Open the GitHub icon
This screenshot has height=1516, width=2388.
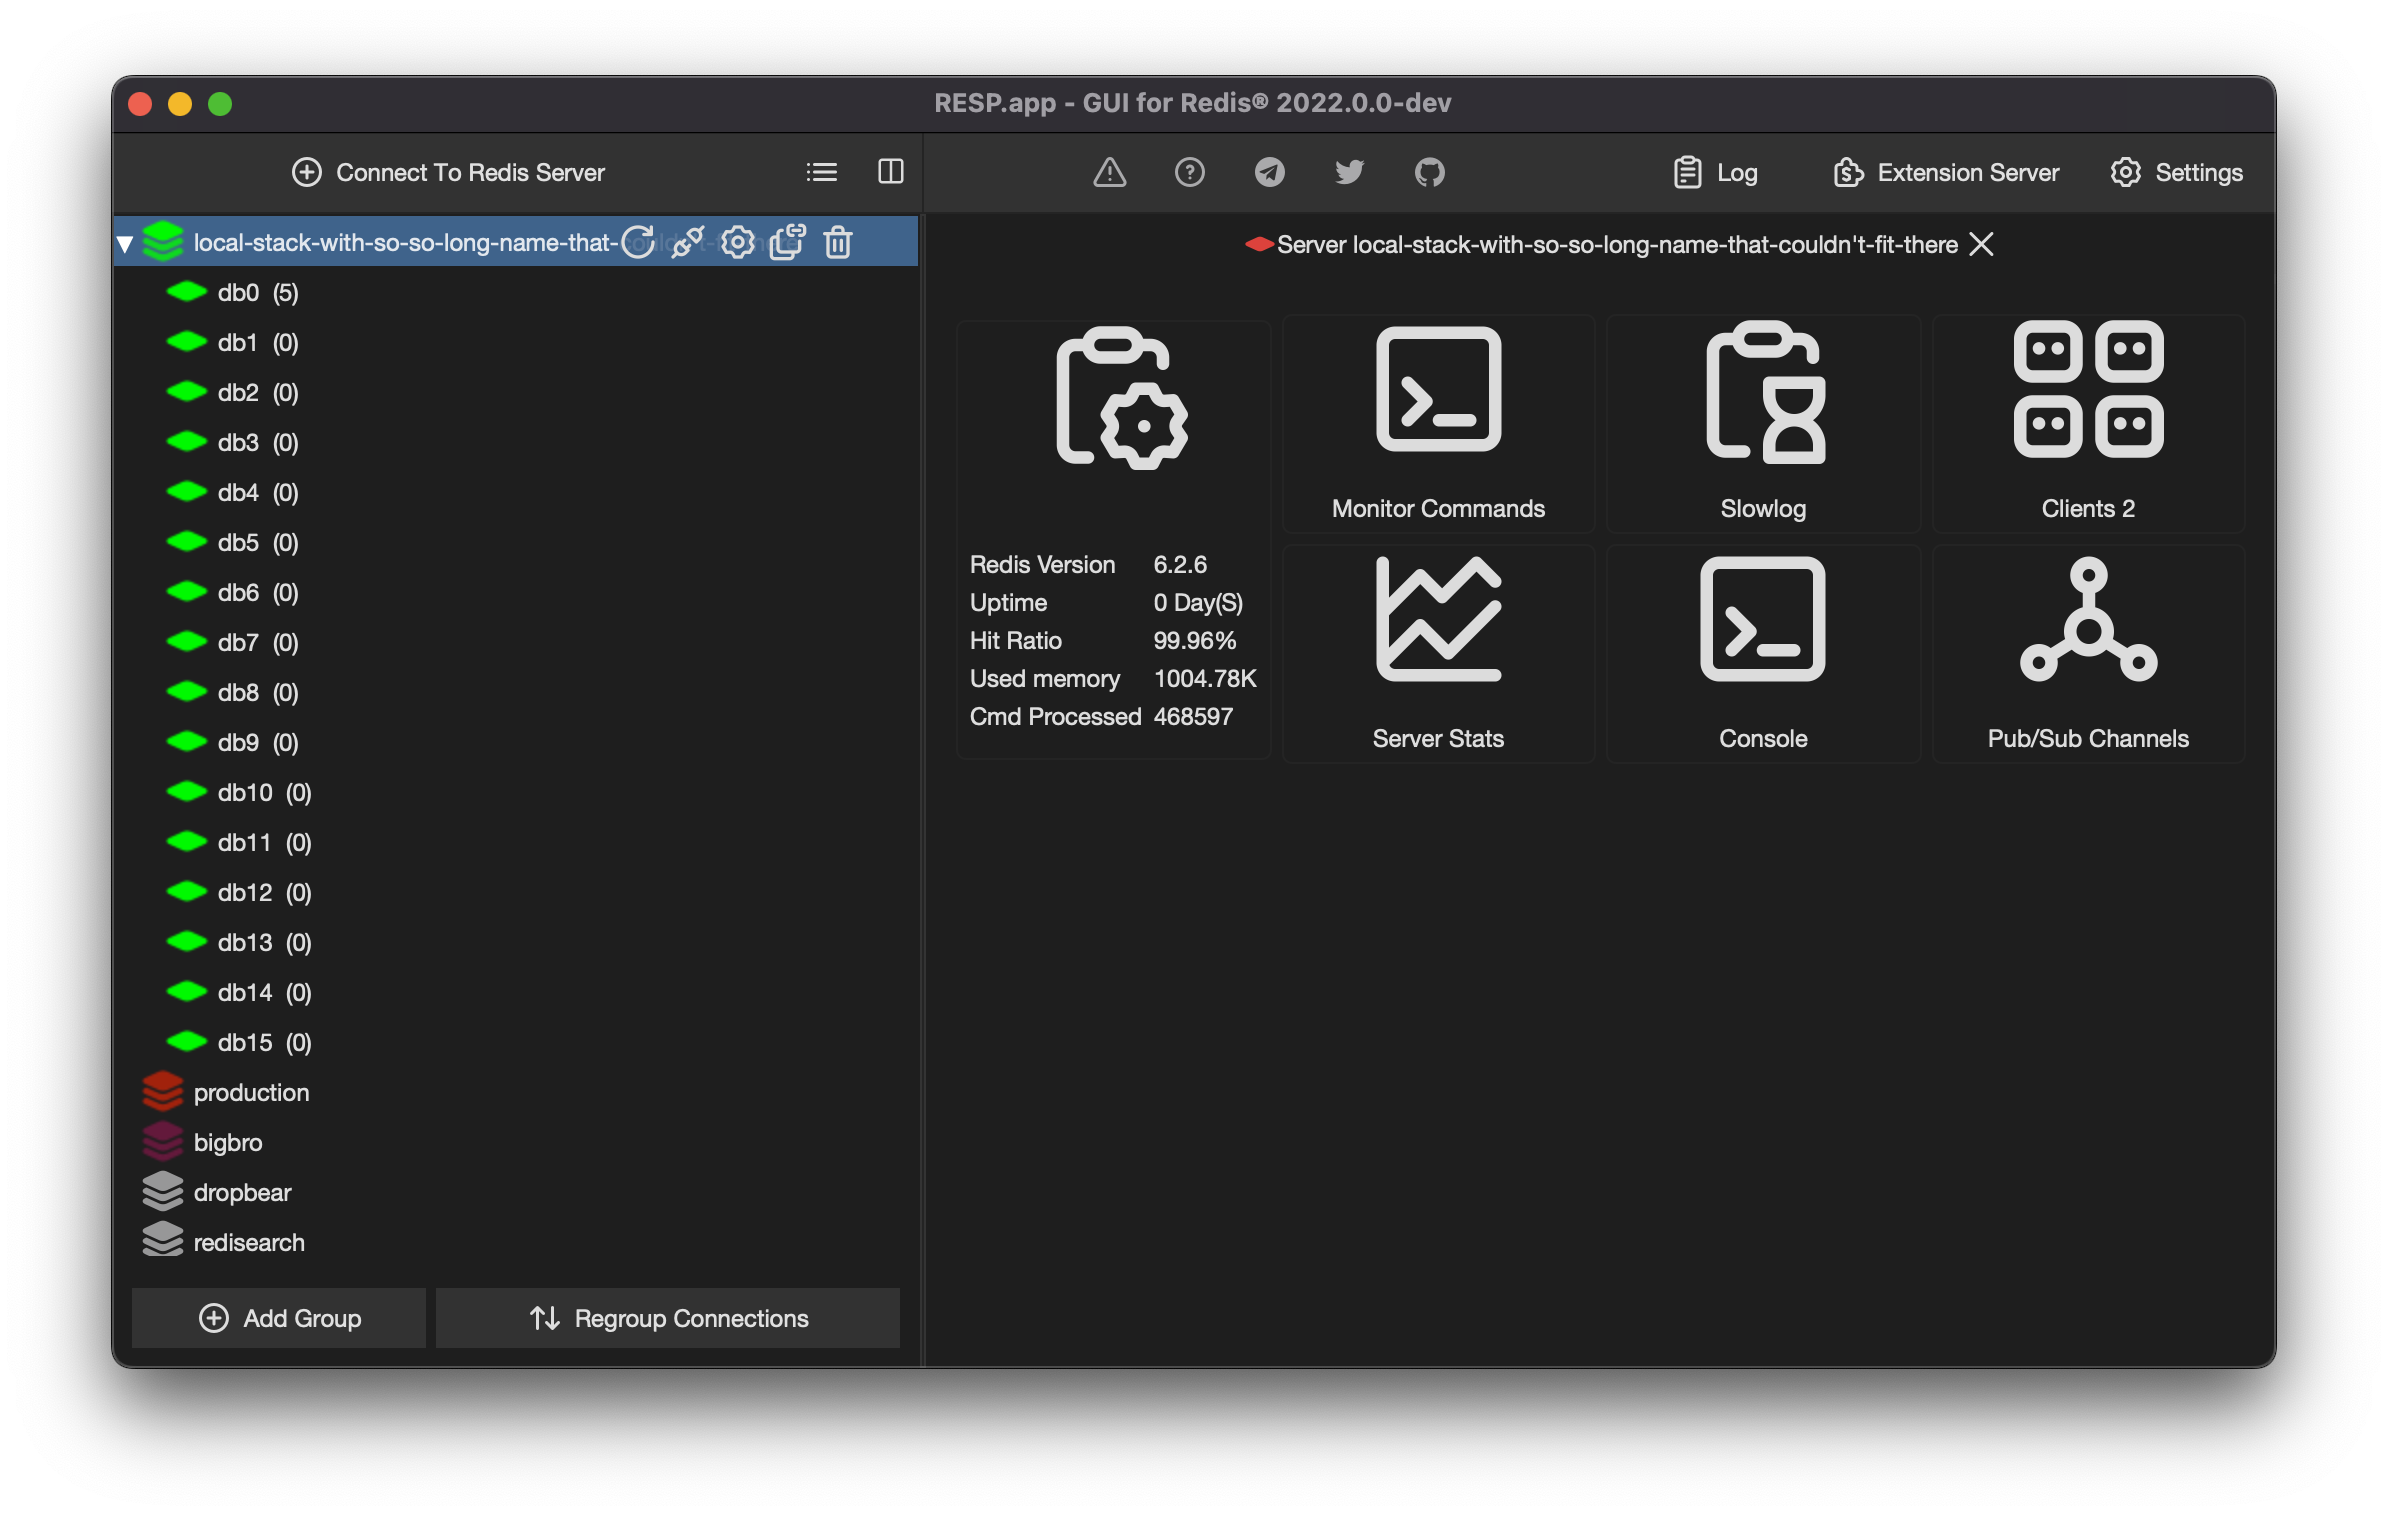pos(1429,172)
